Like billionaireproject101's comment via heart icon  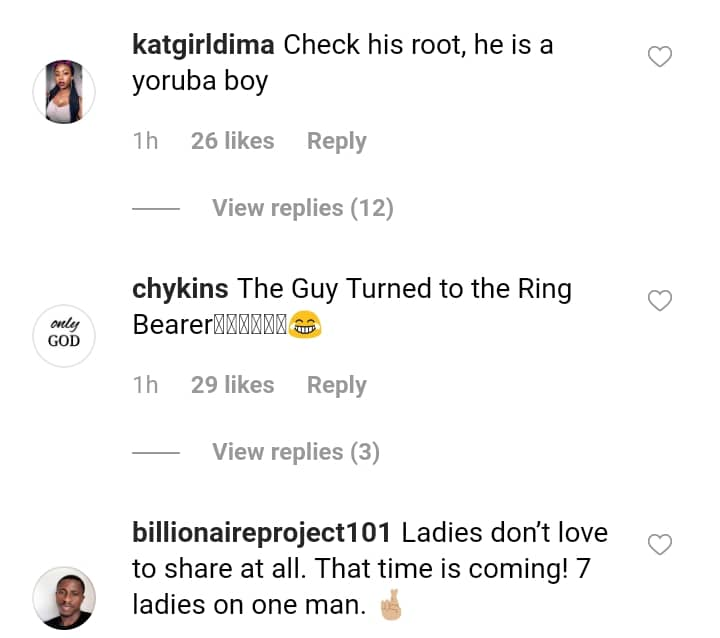click(x=660, y=544)
